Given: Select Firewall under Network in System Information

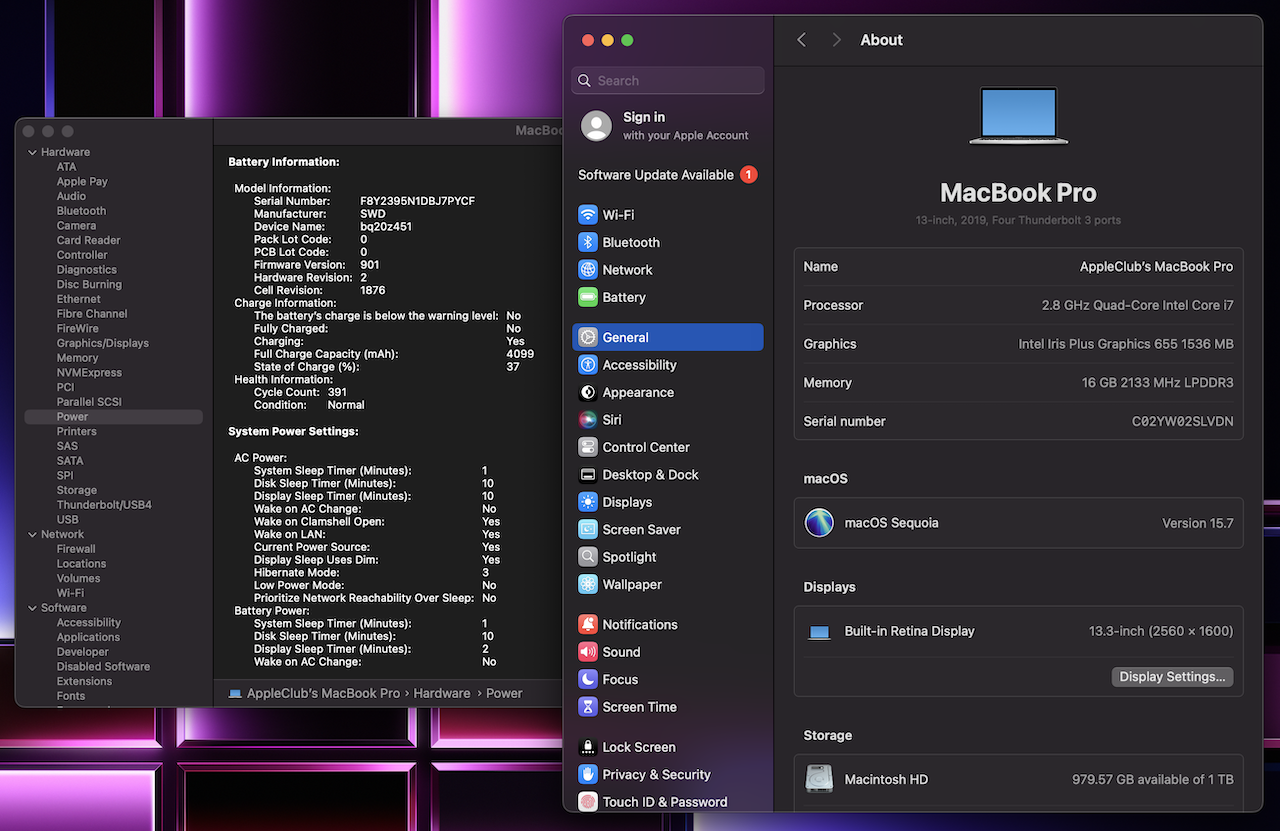Looking at the screenshot, I should pyautogui.click(x=76, y=549).
